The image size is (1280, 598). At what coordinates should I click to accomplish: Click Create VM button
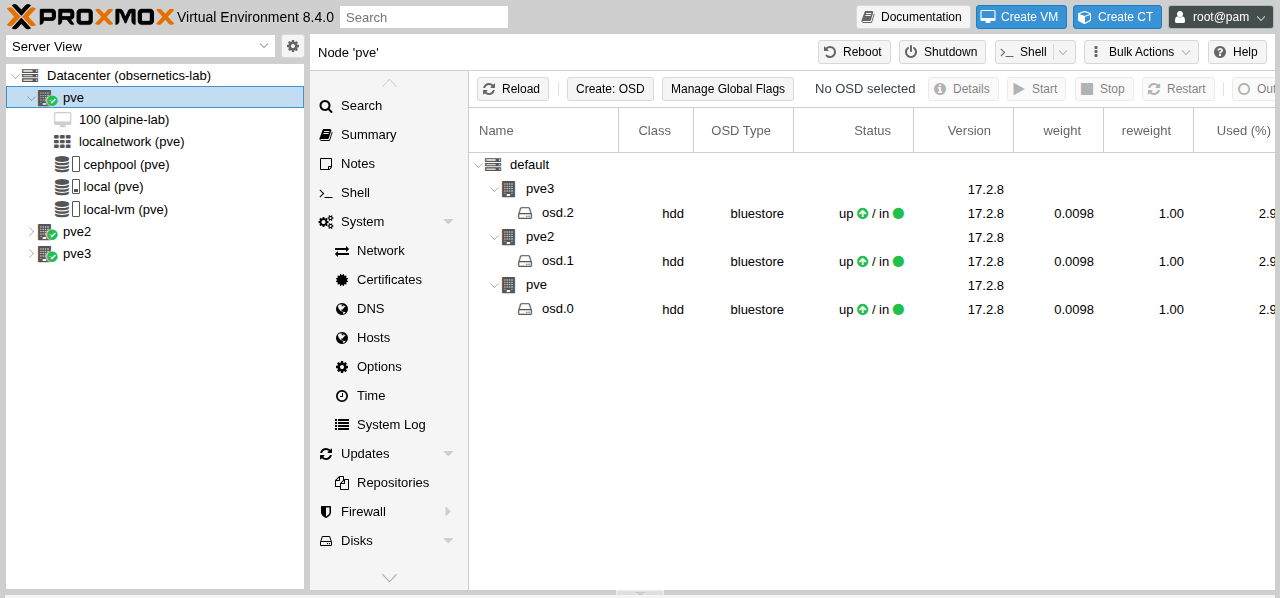tap(1021, 17)
